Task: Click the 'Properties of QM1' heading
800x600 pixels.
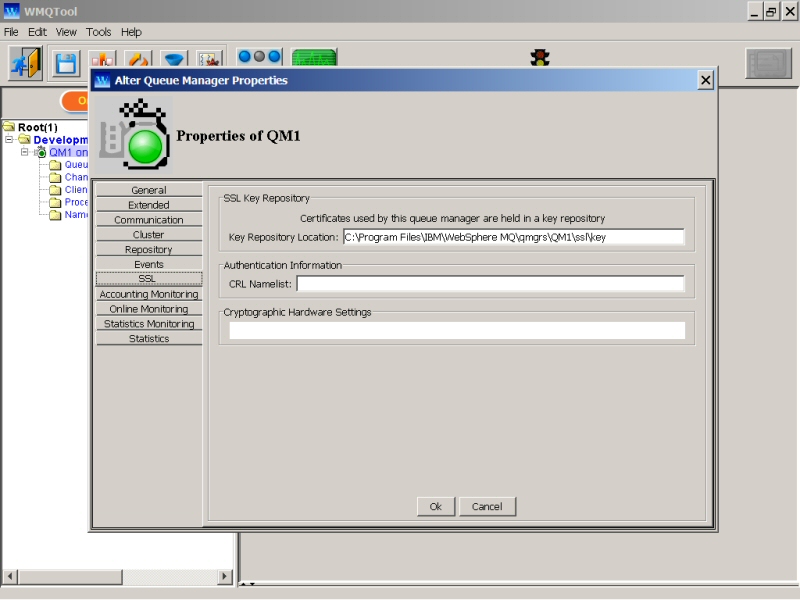Action: click(x=238, y=136)
